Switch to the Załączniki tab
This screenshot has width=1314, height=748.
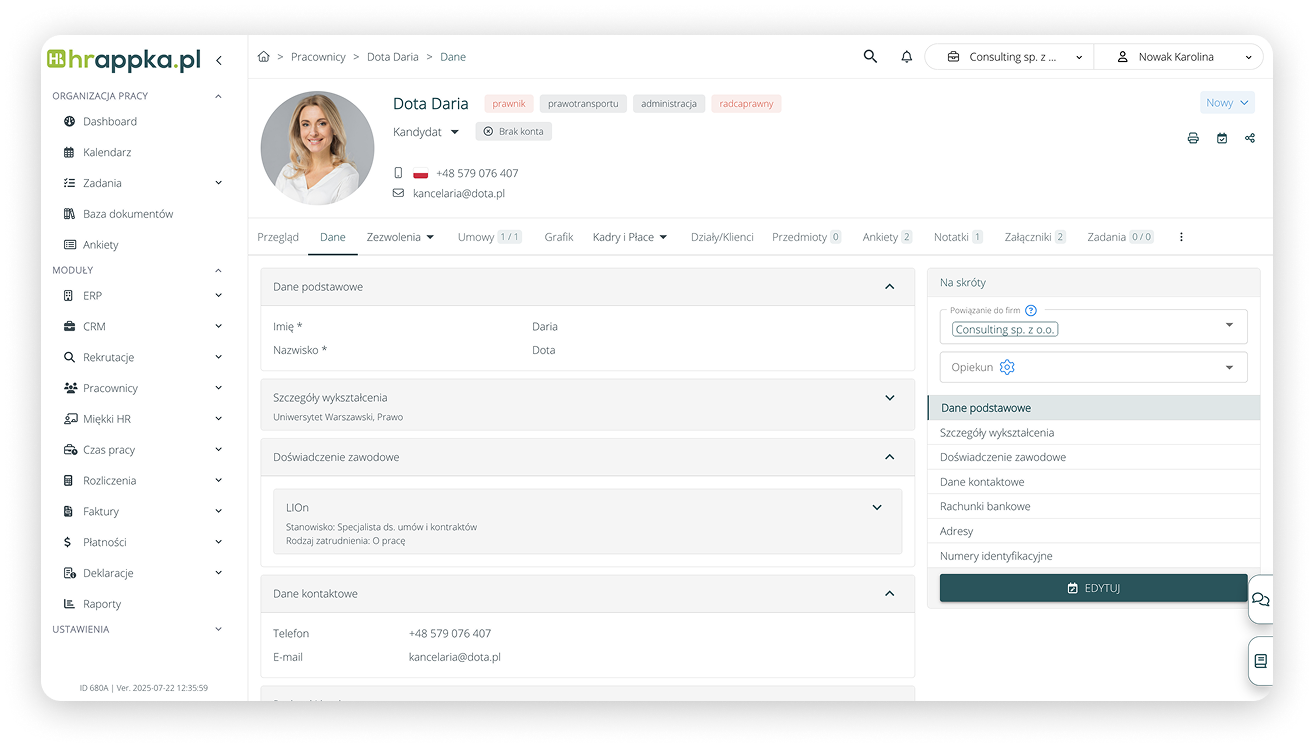pyautogui.click(x=1034, y=237)
